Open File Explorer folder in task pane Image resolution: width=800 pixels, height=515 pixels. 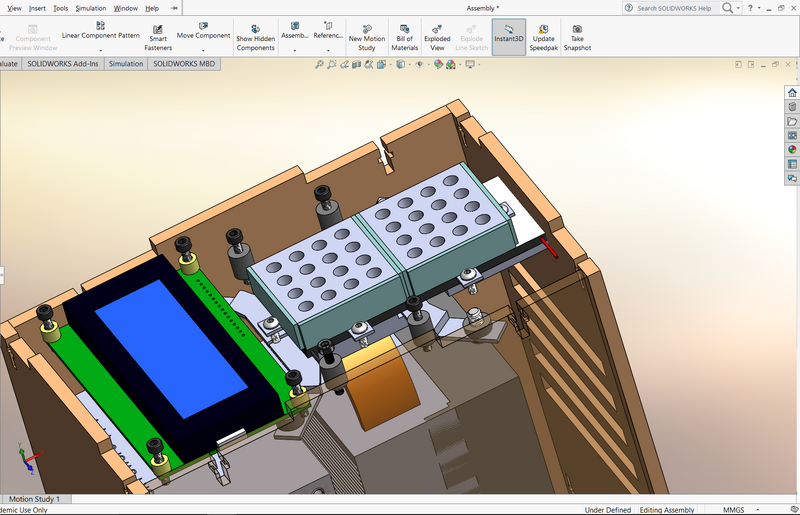792,121
